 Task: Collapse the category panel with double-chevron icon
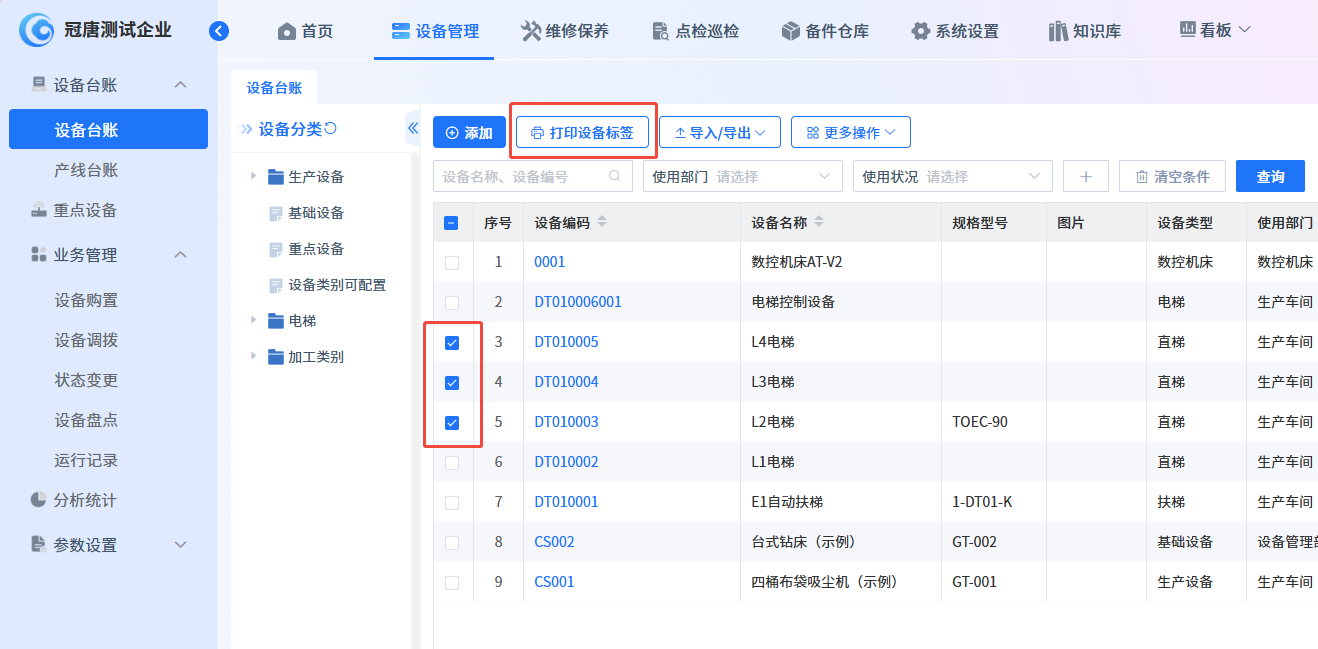(412, 129)
